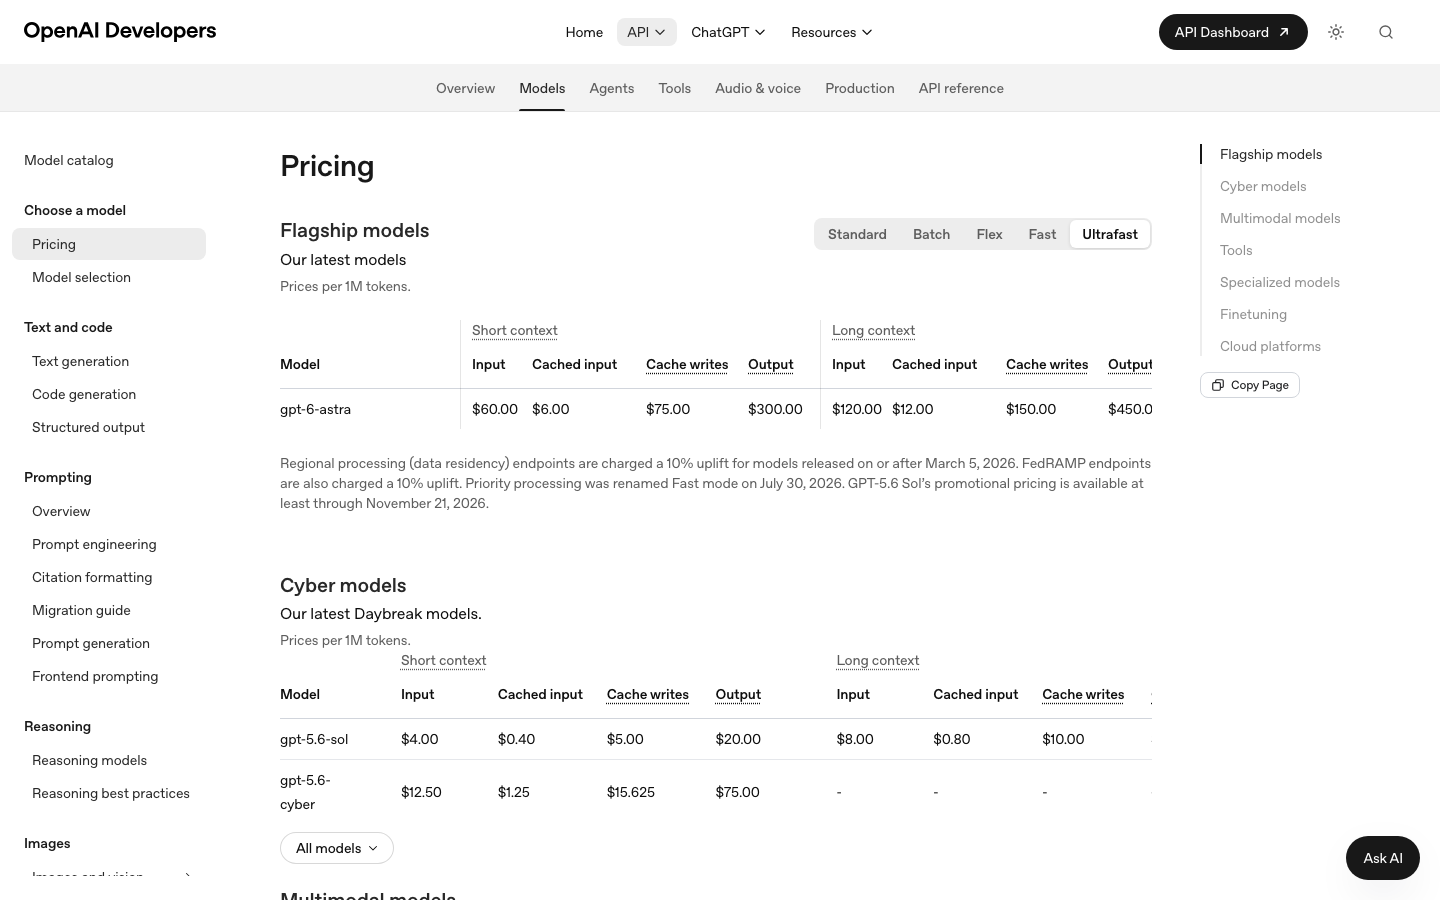
Task: Open Code generation page
Action: pos(109,394)
